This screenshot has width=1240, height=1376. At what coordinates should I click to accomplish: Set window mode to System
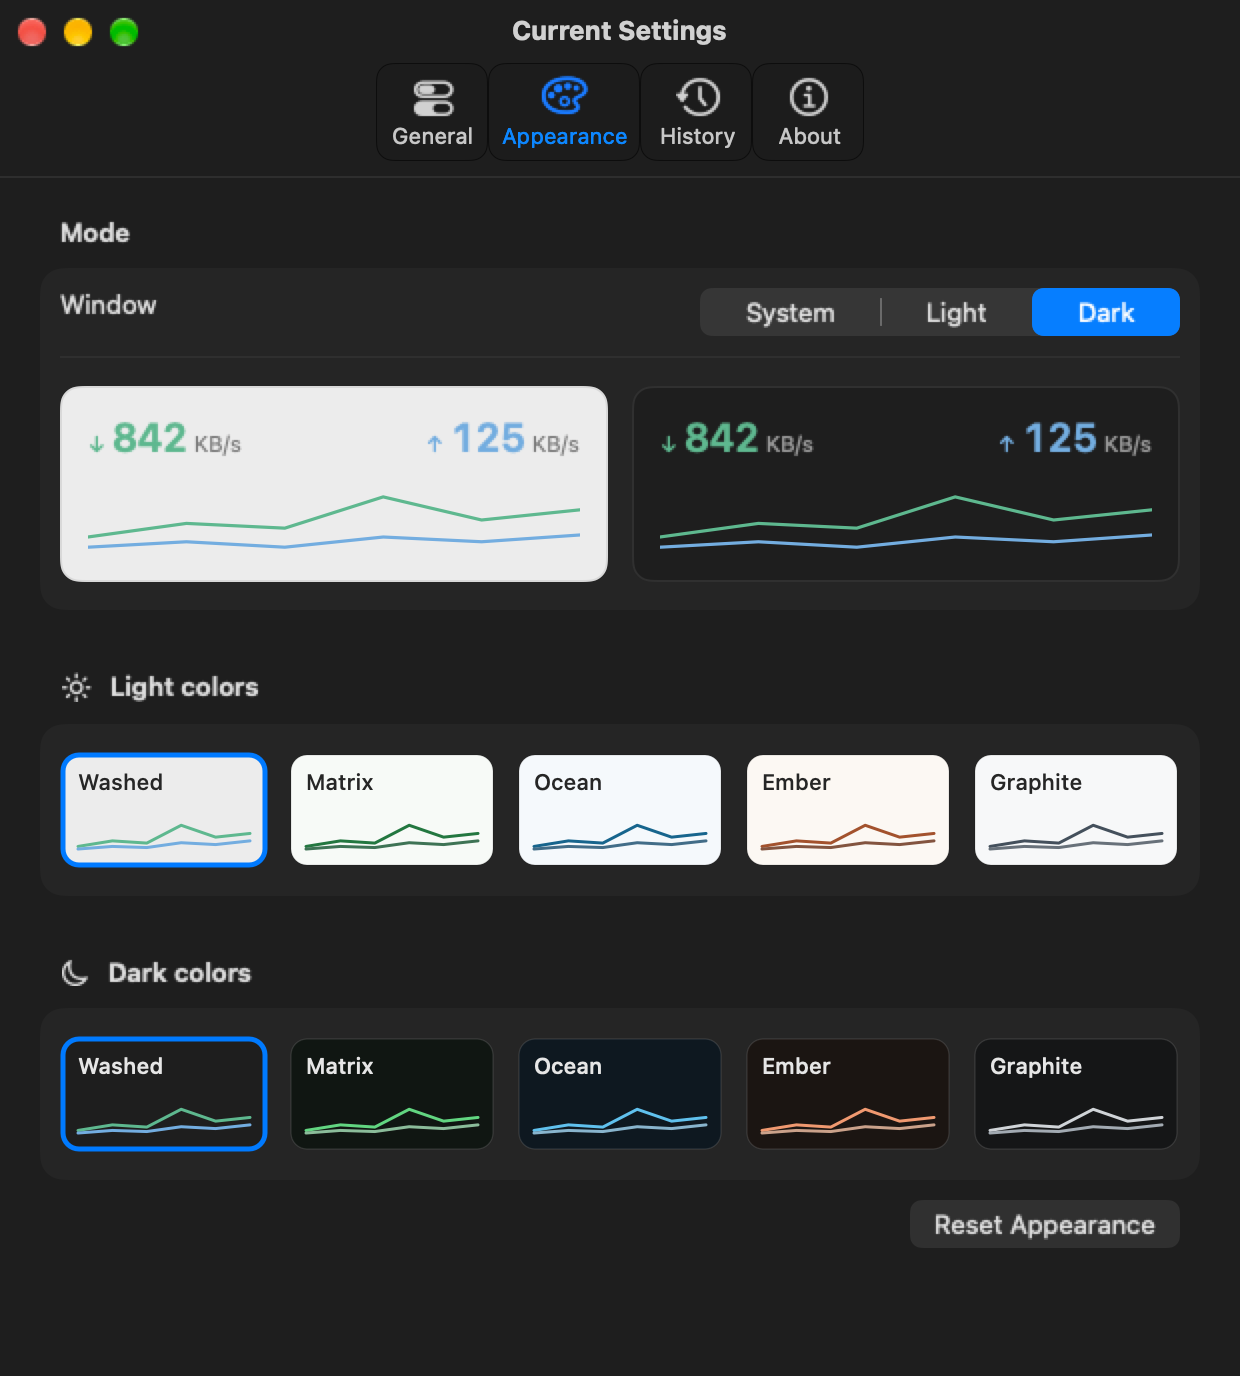790,312
